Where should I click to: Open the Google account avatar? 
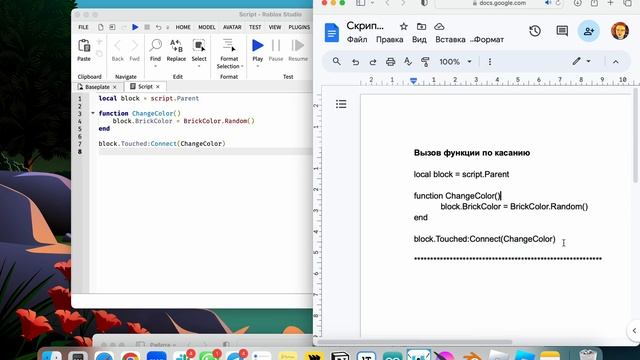pyautogui.click(x=620, y=31)
